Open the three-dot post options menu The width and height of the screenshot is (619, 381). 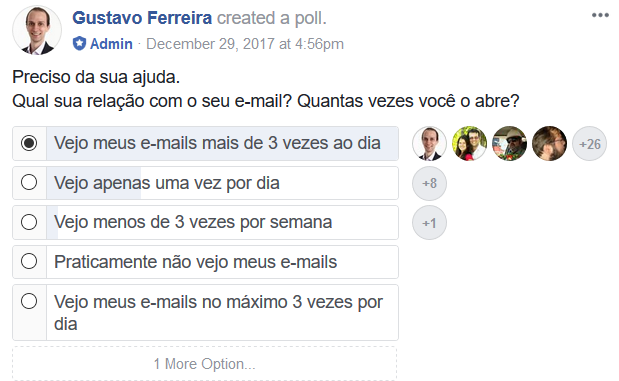click(600, 15)
